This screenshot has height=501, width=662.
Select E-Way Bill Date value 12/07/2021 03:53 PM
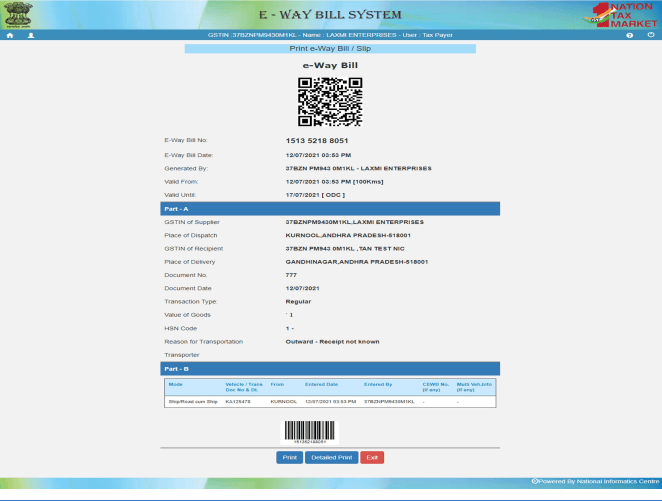(318, 155)
